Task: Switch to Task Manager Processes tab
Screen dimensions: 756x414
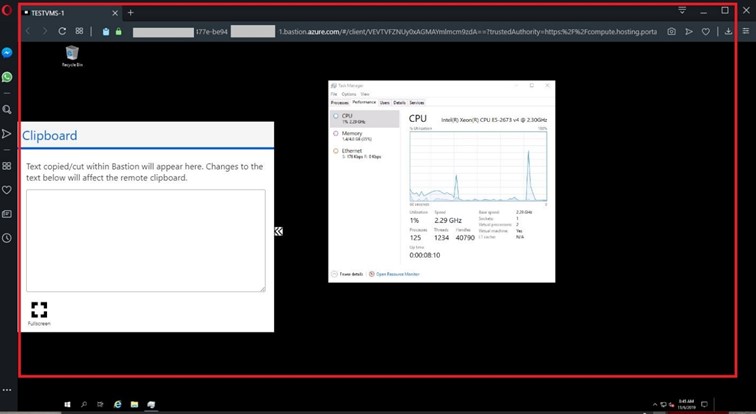Action: [339, 103]
